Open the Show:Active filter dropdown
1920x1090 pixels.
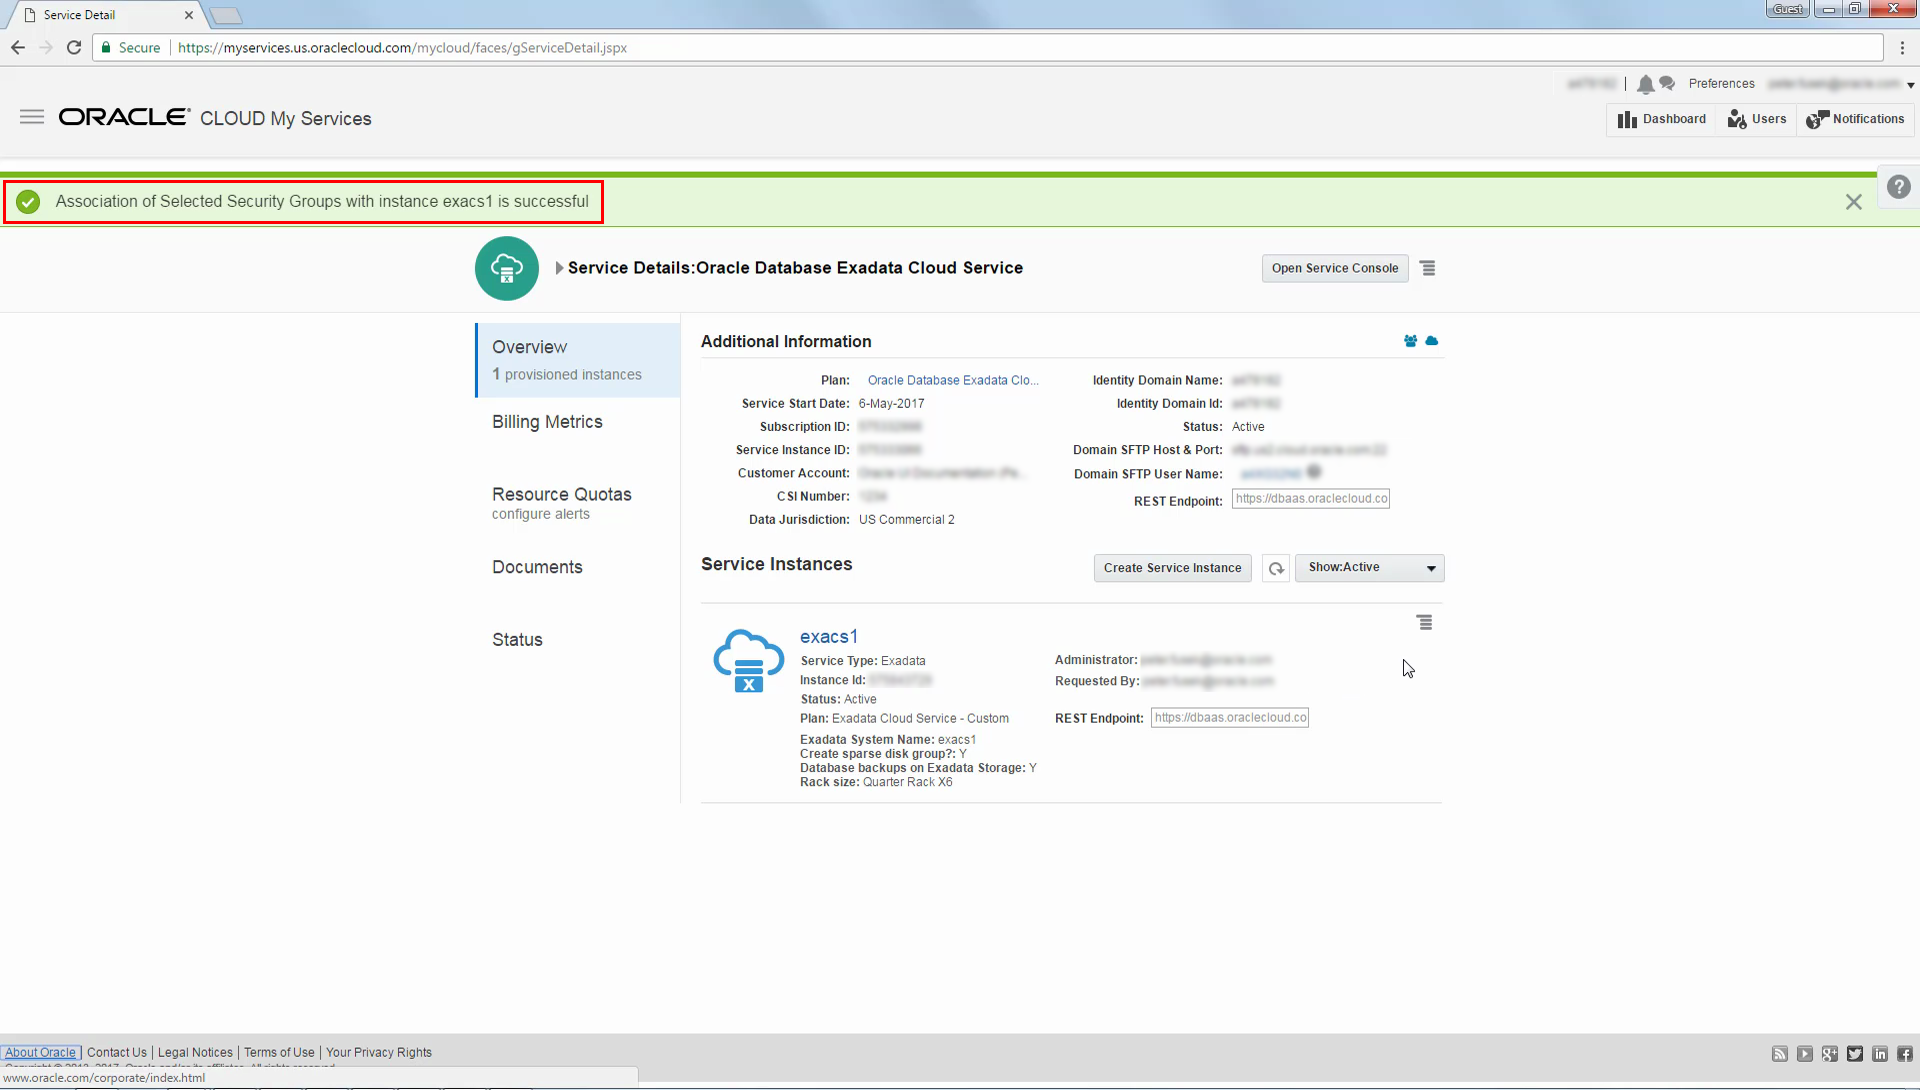click(1369, 568)
